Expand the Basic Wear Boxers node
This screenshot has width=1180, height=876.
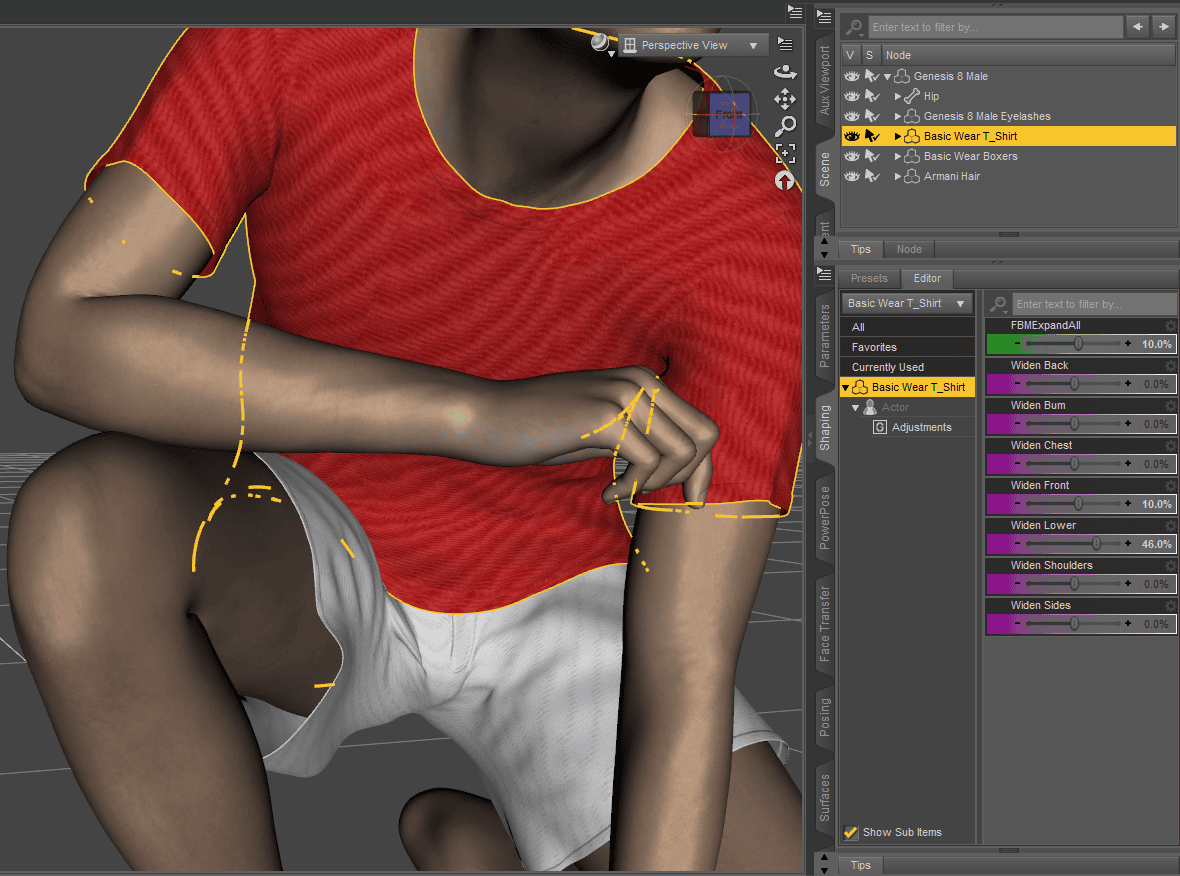coord(897,156)
